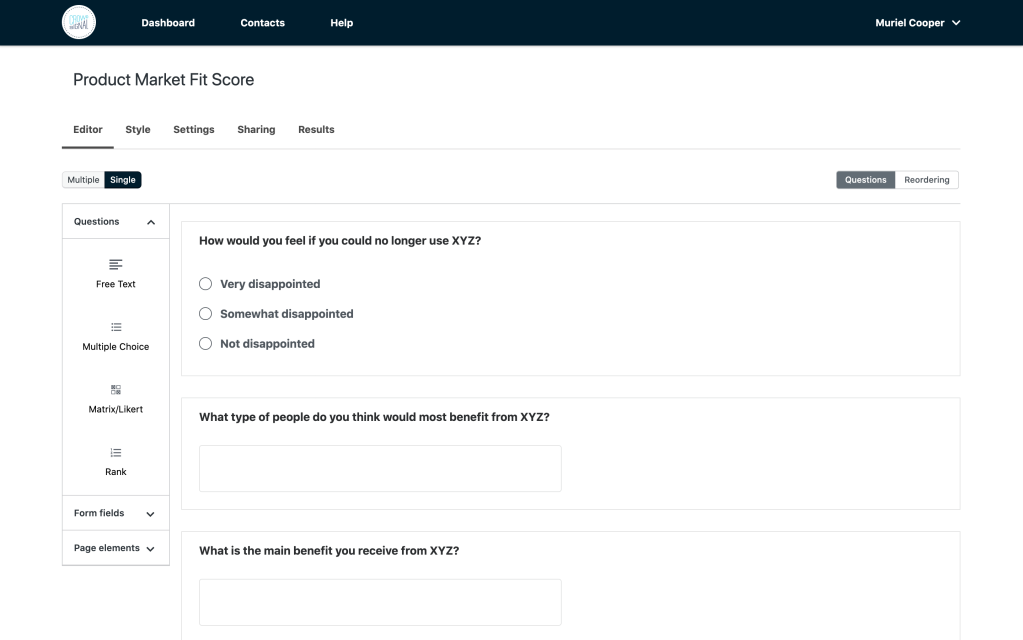Add a Free Text question icon

(116, 265)
